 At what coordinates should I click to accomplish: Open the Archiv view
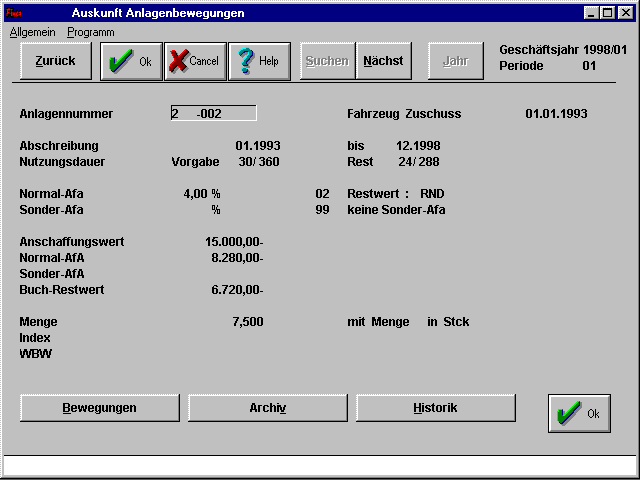(268, 408)
